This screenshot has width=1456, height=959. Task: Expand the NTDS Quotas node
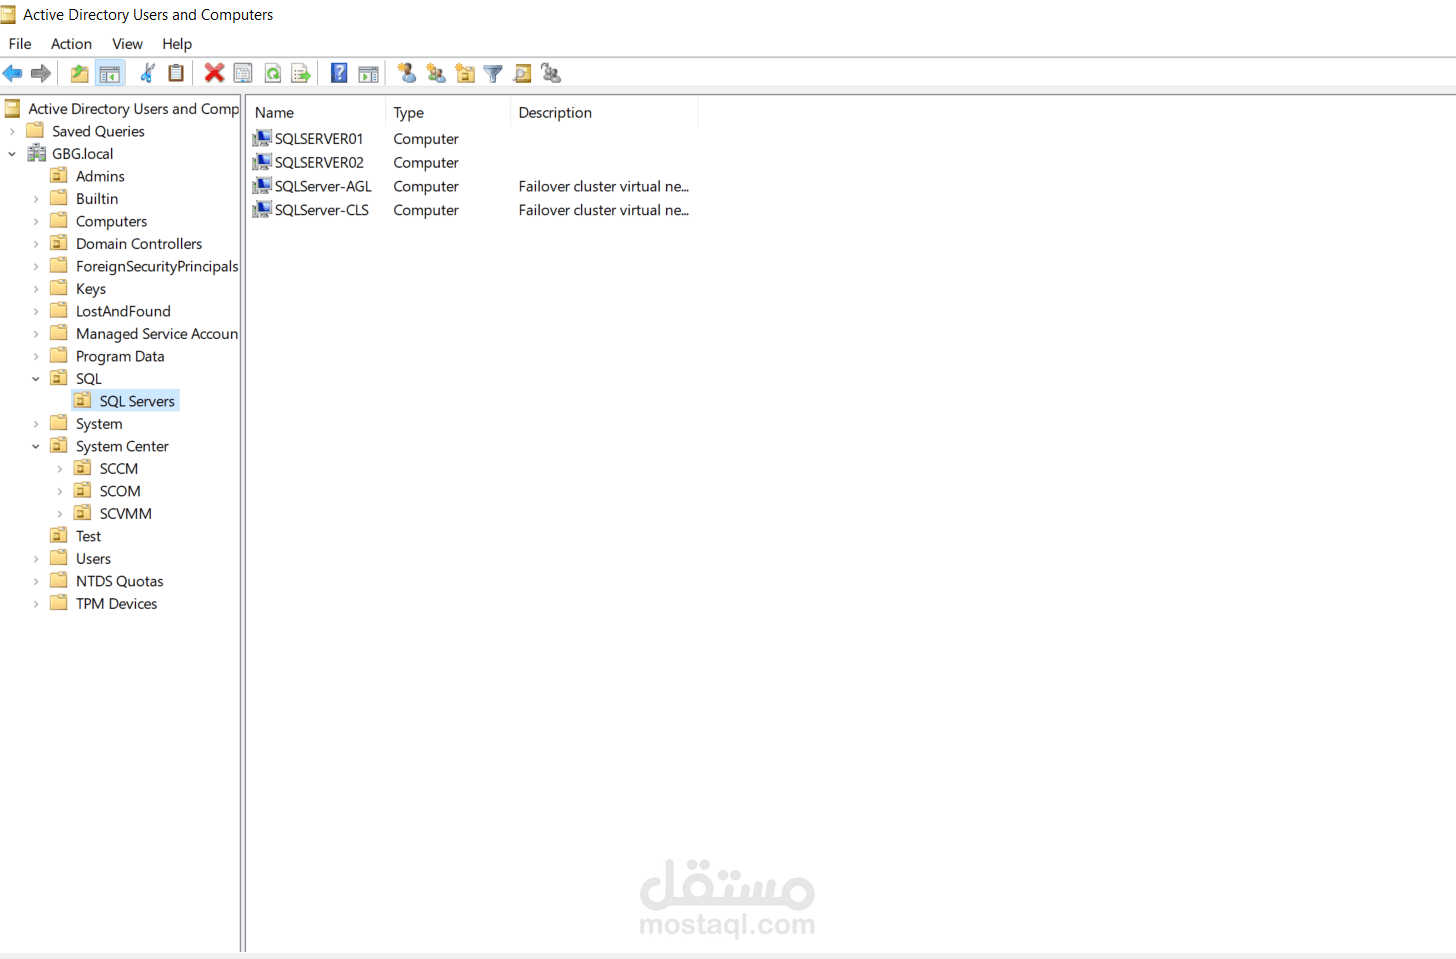coord(36,581)
